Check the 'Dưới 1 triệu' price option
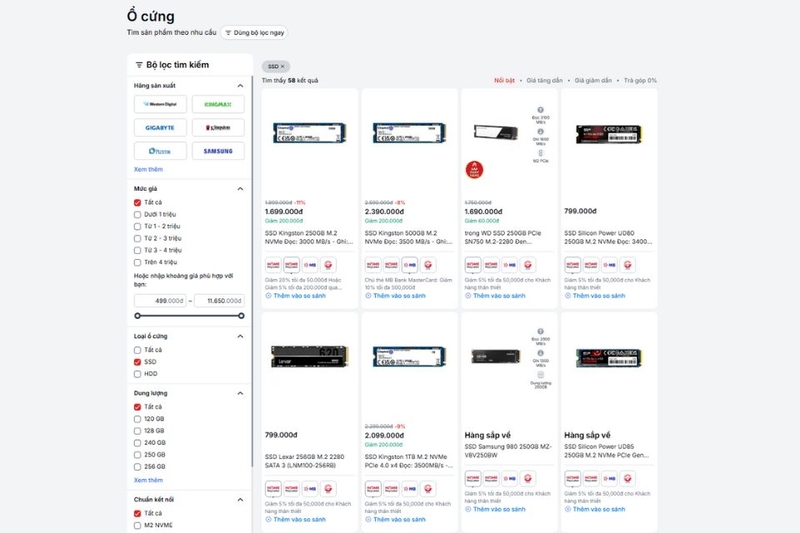 [x=137, y=214]
